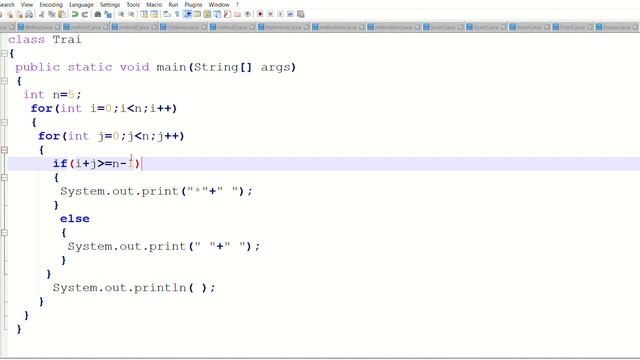Click the Zoom In toolbar icon
This screenshot has width=640, height=360.
click(x=121, y=14)
